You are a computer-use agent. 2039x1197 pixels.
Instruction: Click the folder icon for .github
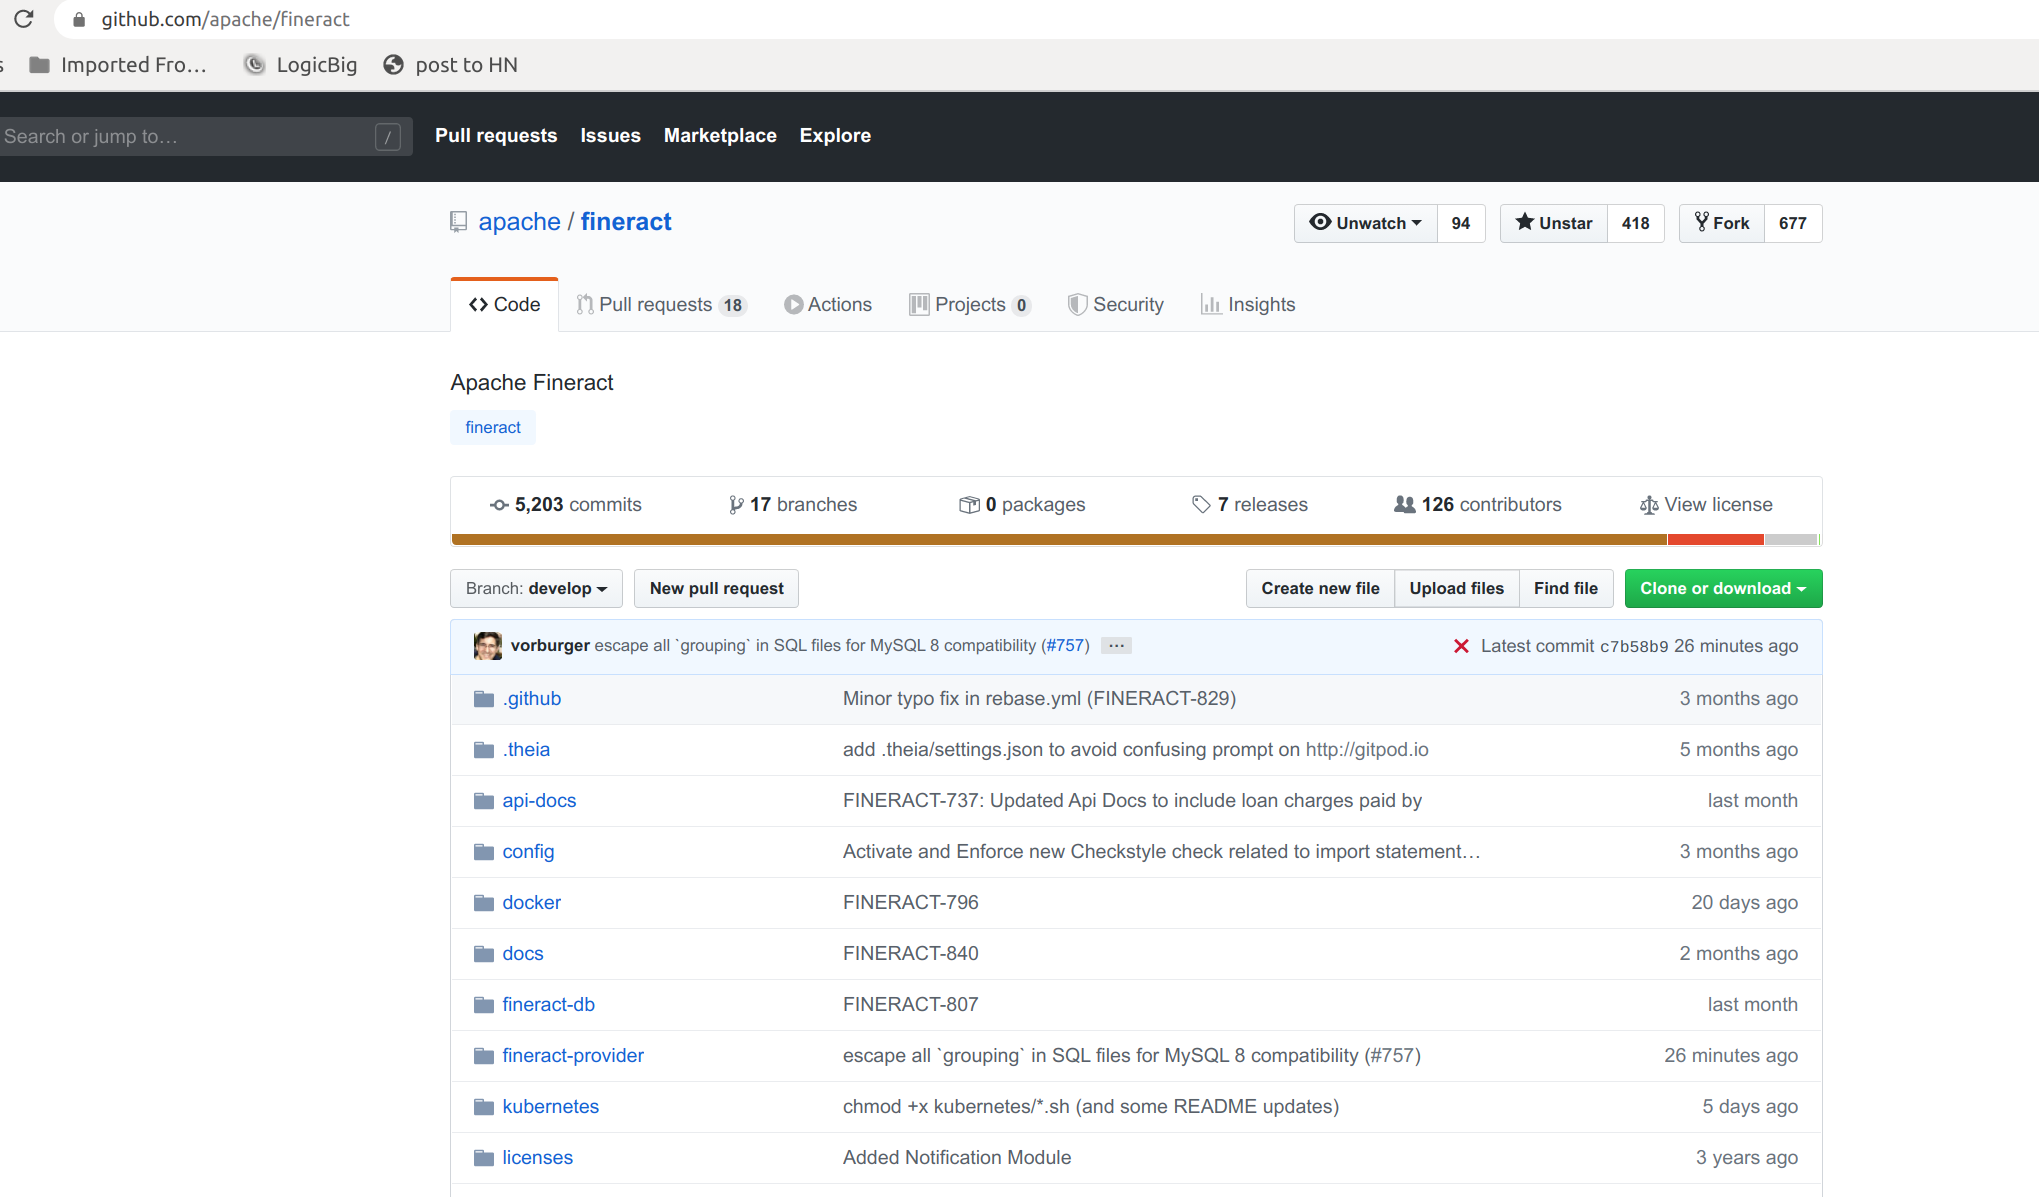click(x=484, y=699)
